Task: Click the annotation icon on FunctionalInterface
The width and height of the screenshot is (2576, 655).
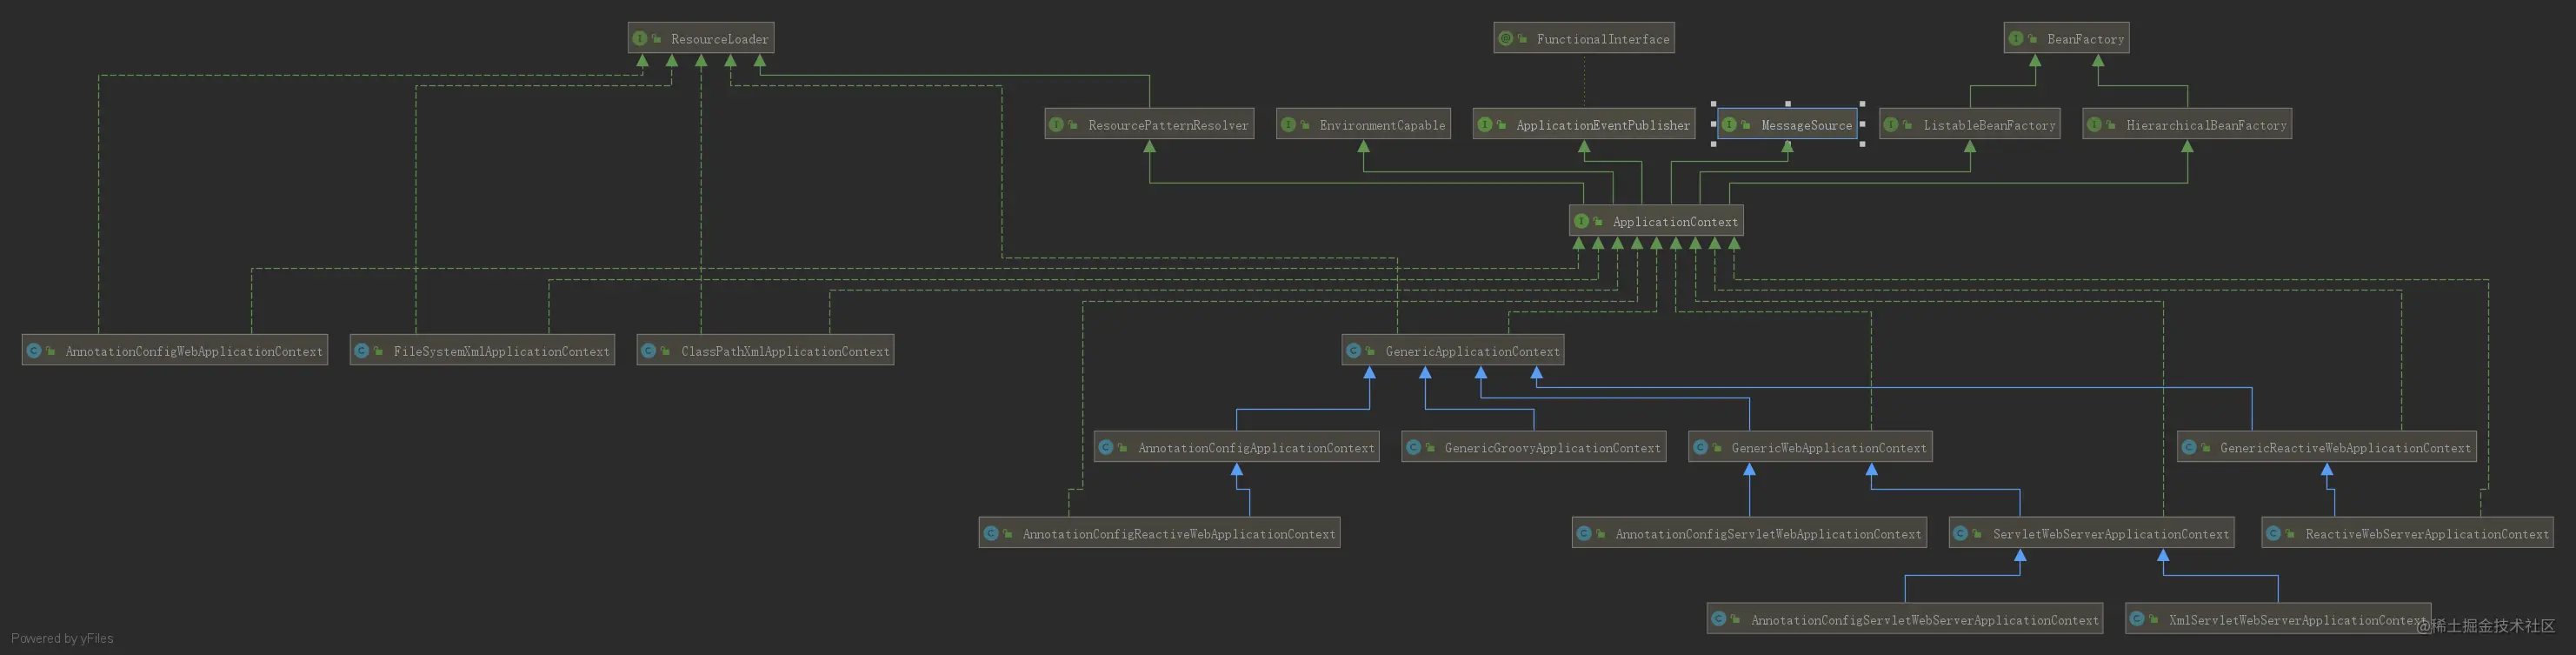Action: (1506, 38)
